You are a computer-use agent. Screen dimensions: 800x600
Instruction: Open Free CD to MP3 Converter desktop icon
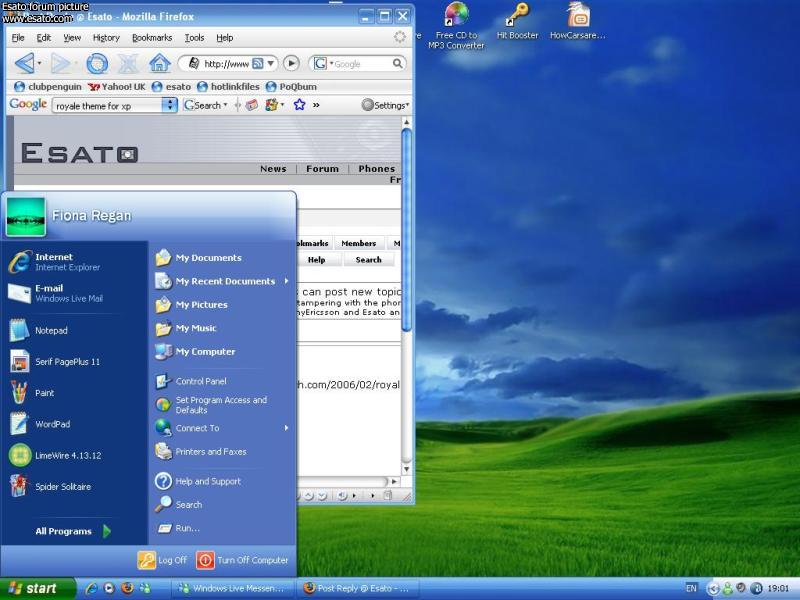click(x=456, y=26)
